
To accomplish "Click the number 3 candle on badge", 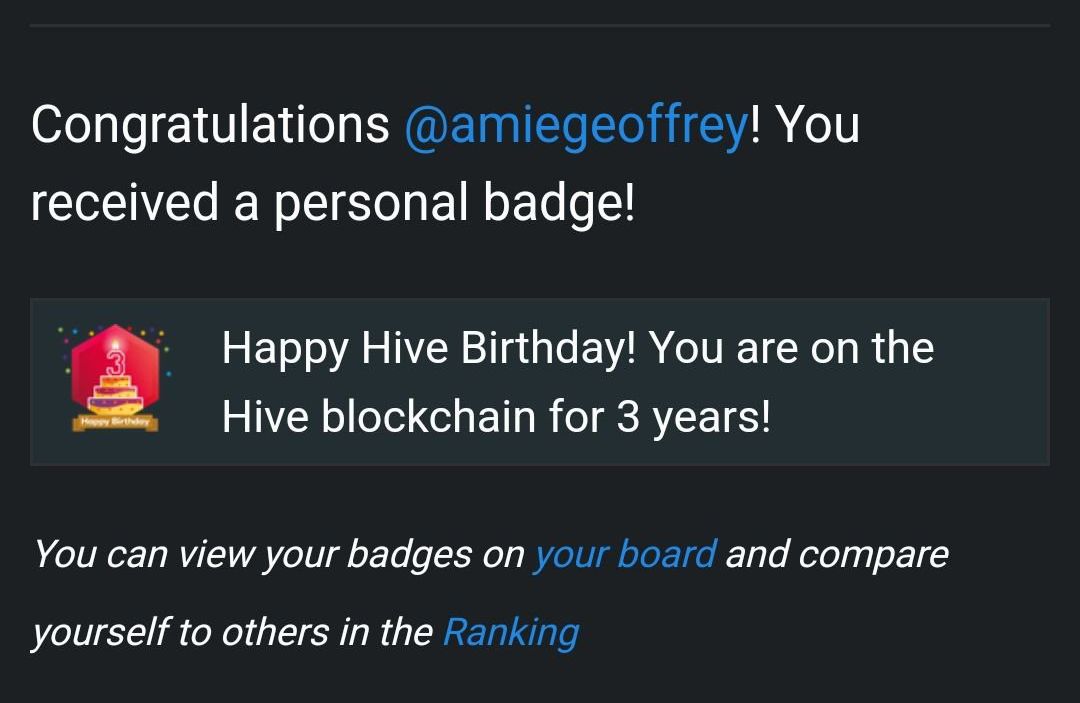I will tap(115, 358).
